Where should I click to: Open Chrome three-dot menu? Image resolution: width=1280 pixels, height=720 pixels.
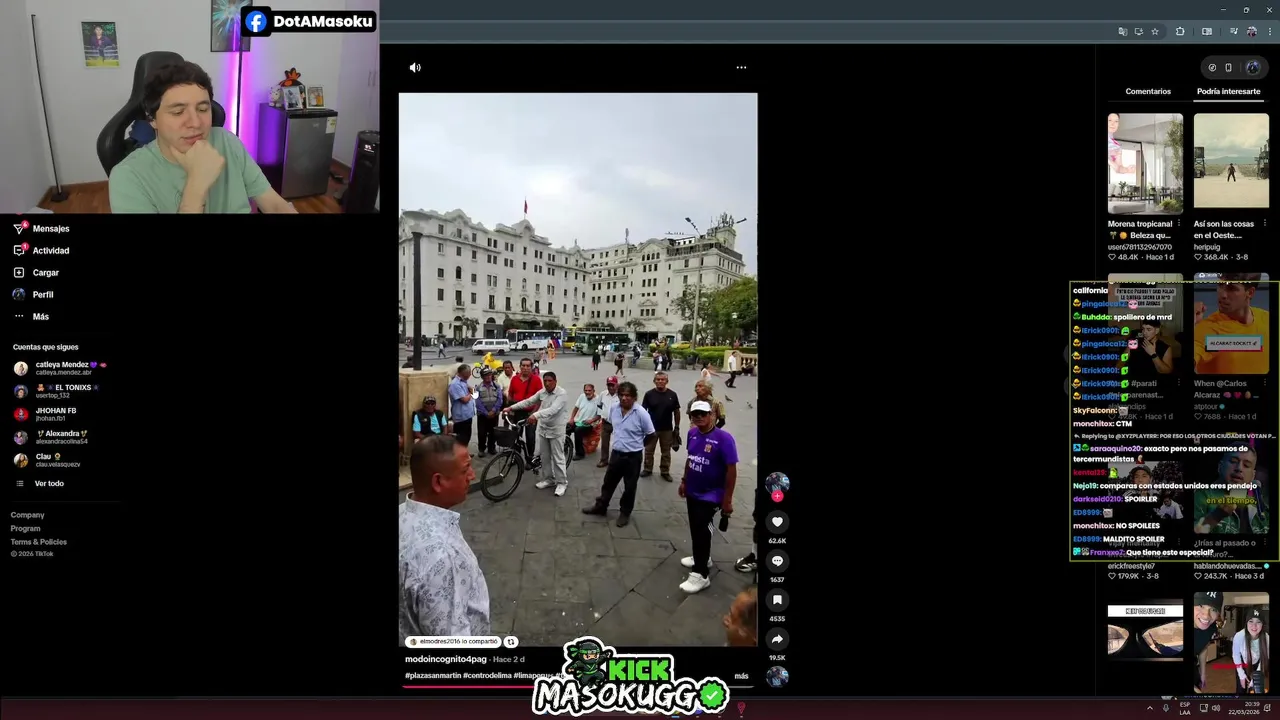pyautogui.click(x=1269, y=31)
